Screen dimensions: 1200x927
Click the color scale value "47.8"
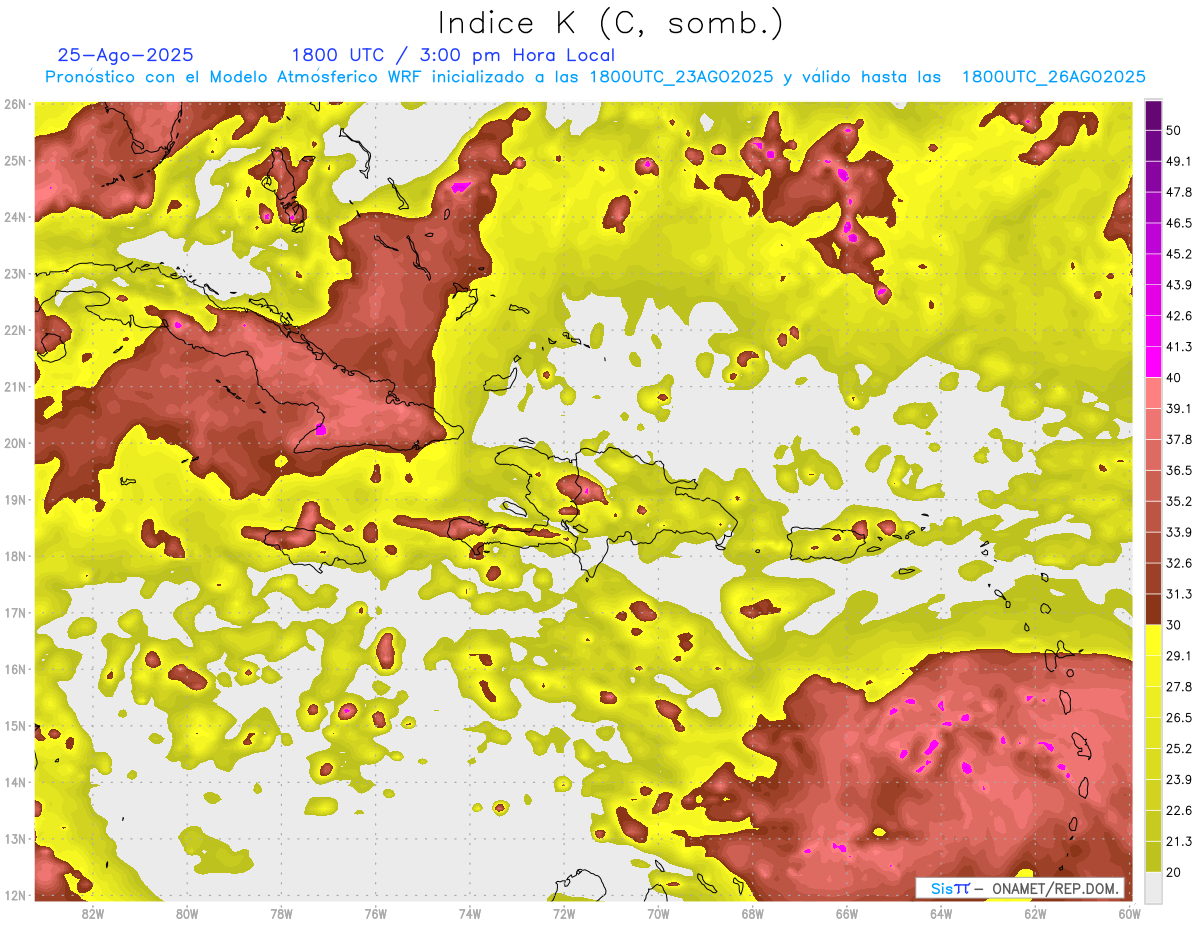coord(1178,193)
